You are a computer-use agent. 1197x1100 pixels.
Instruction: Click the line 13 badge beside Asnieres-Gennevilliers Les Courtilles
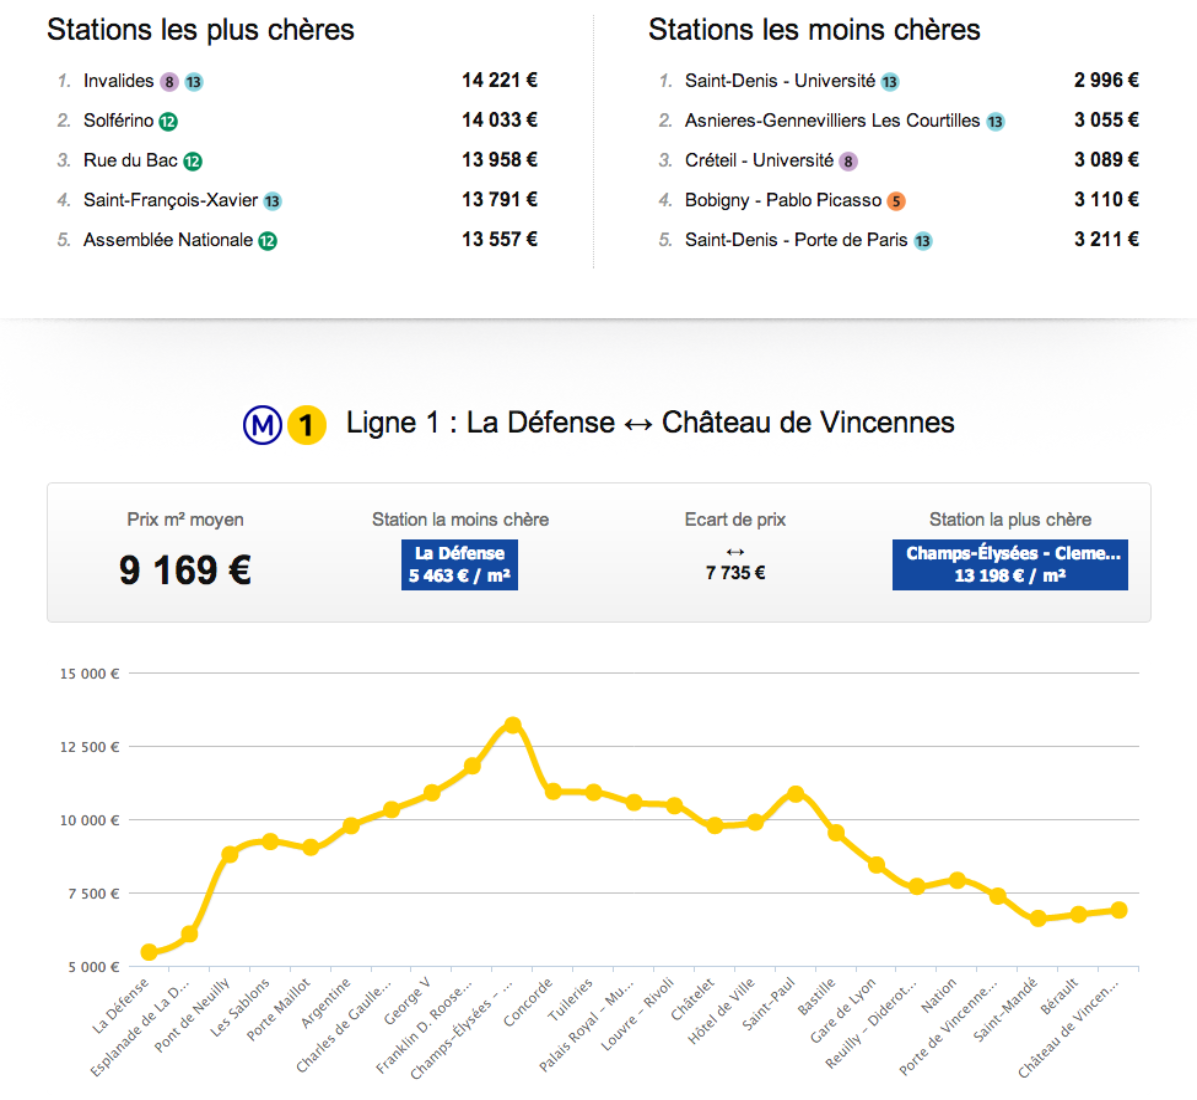click(x=995, y=122)
